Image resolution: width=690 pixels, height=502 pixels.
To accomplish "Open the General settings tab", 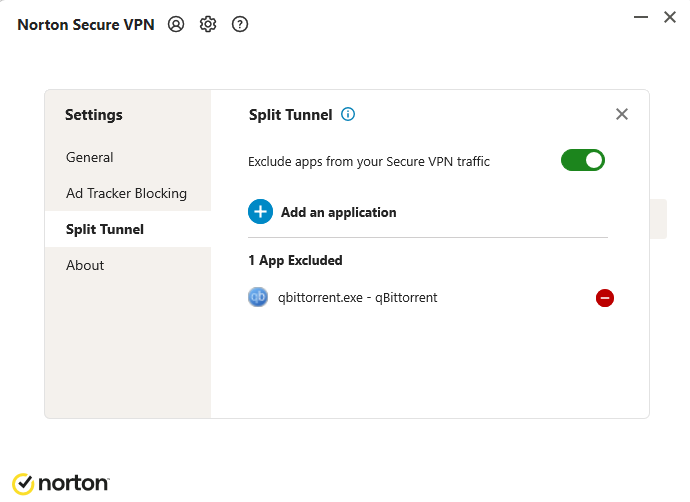I will pos(90,157).
